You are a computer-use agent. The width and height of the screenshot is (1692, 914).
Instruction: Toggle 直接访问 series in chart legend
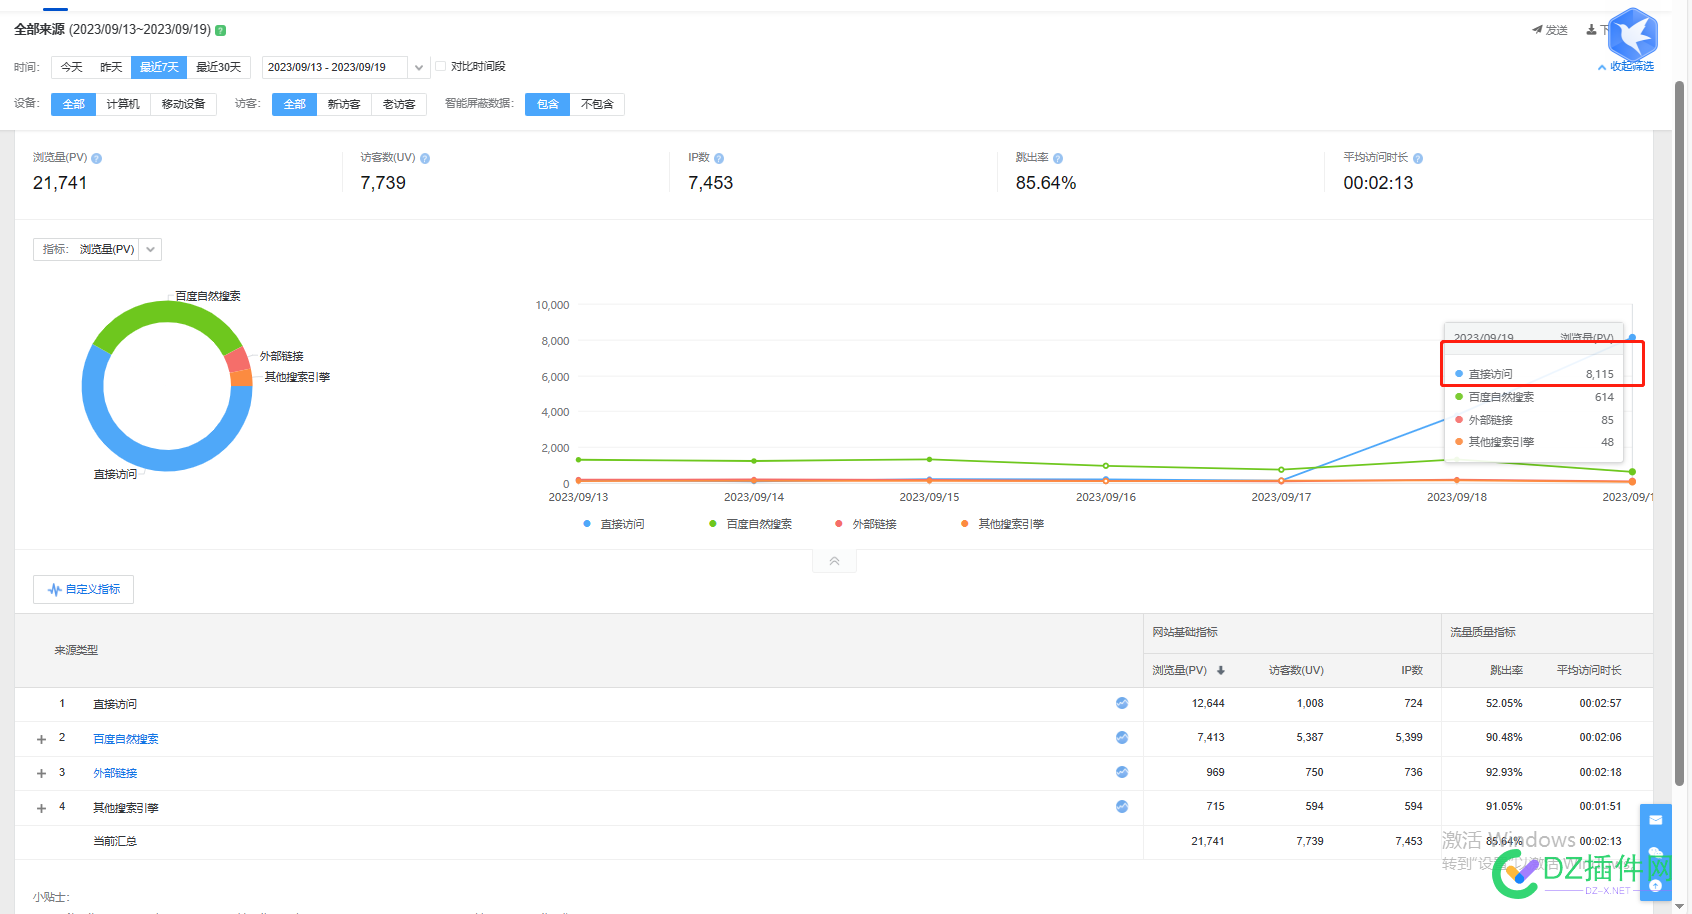point(614,524)
